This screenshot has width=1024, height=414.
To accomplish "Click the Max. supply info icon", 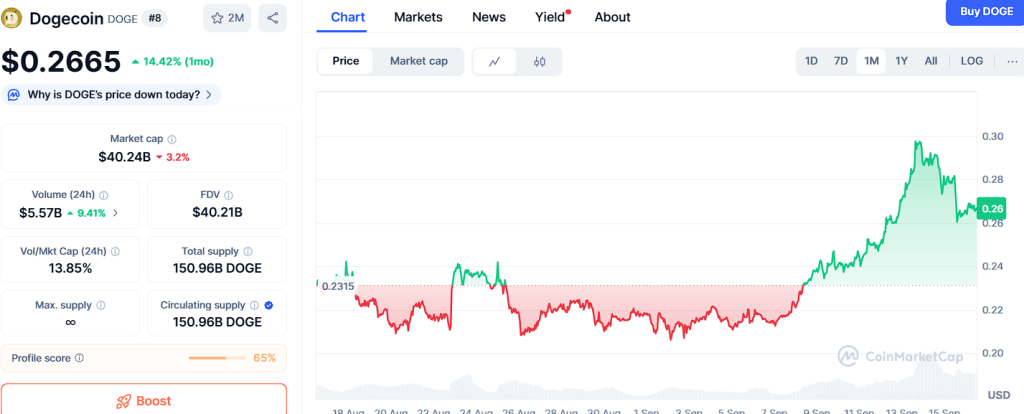I will (x=100, y=304).
